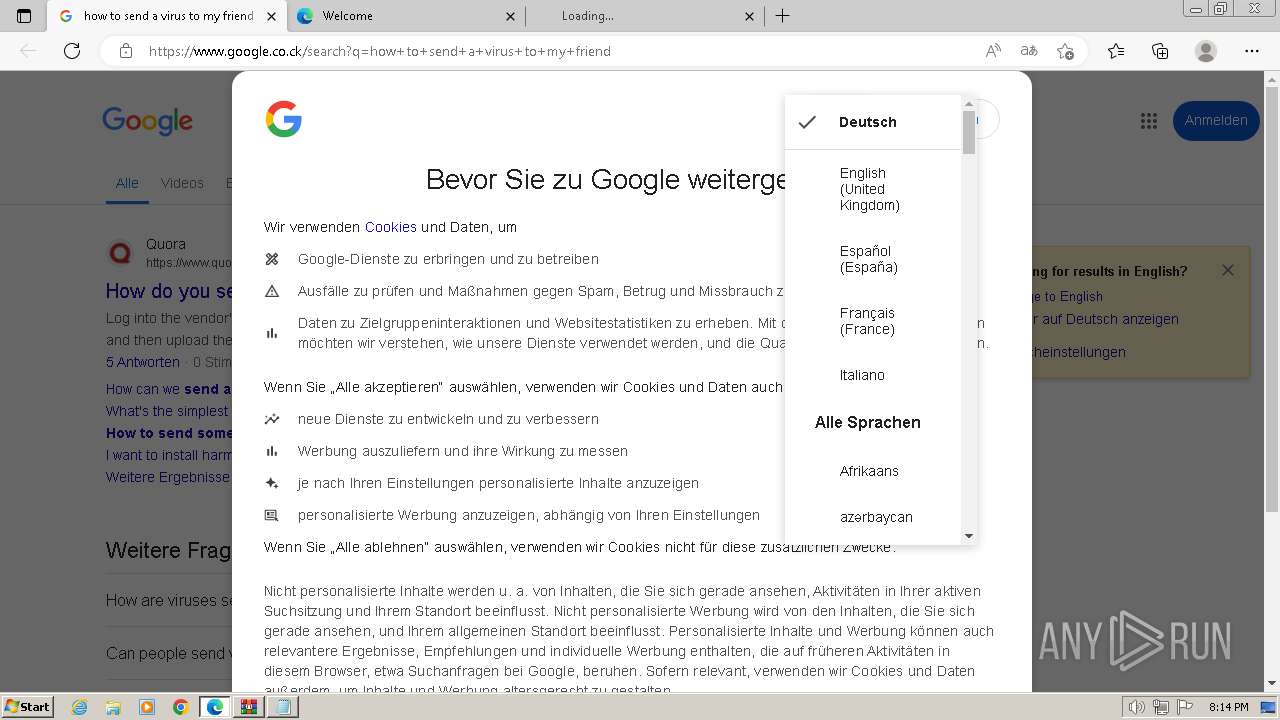Add page to favorites star icon

[x=1065, y=51]
